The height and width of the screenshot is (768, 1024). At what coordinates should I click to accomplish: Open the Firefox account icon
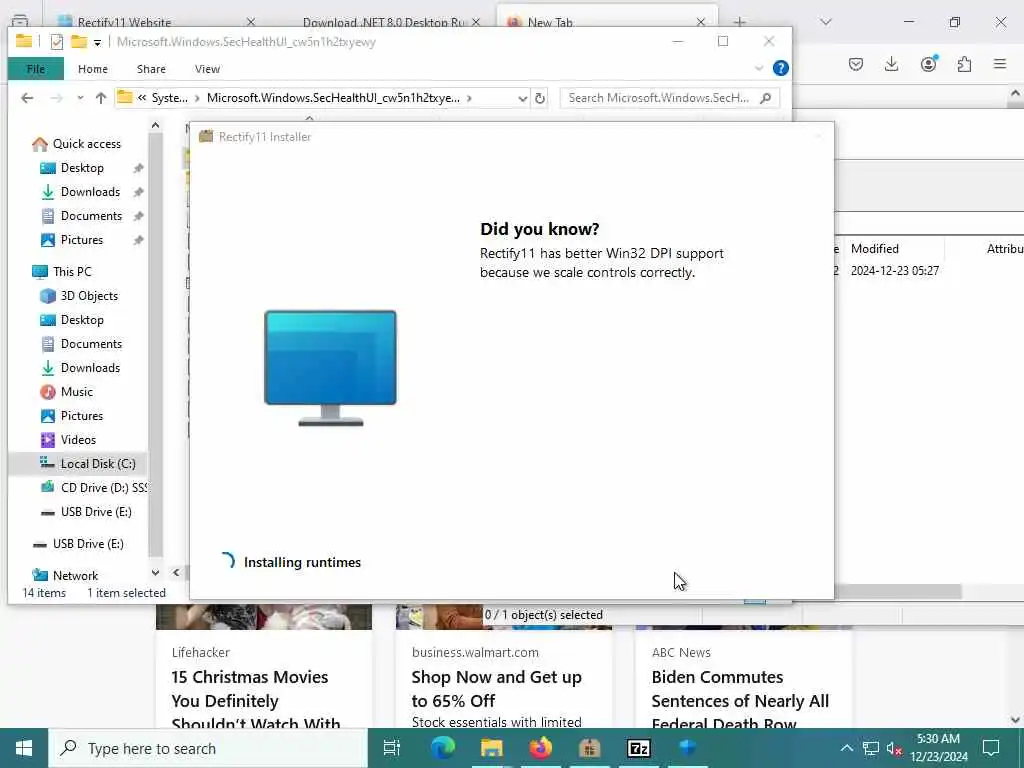(x=929, y=64)
